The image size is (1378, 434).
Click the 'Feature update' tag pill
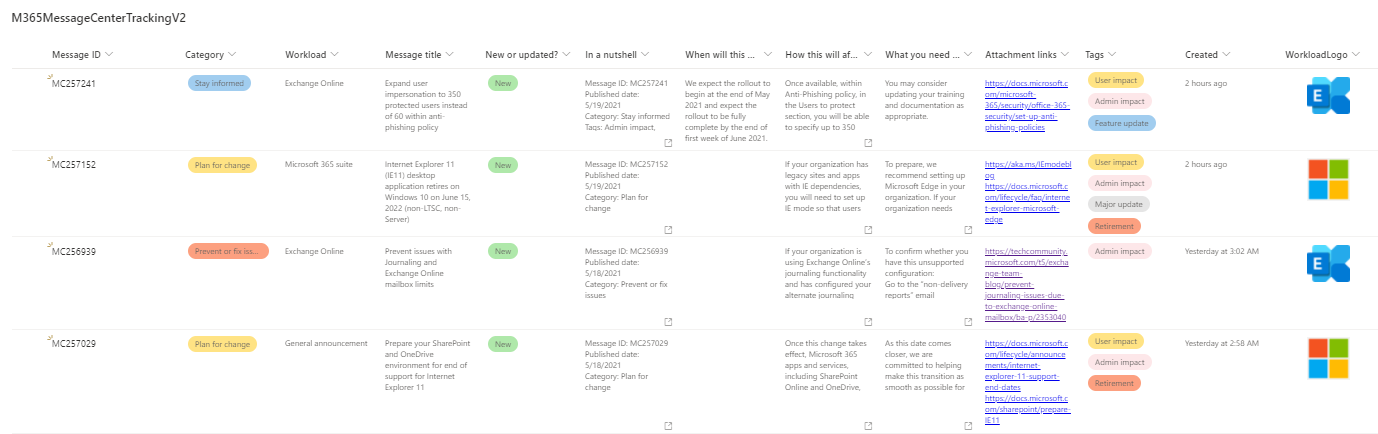(x=1120, y=123)
